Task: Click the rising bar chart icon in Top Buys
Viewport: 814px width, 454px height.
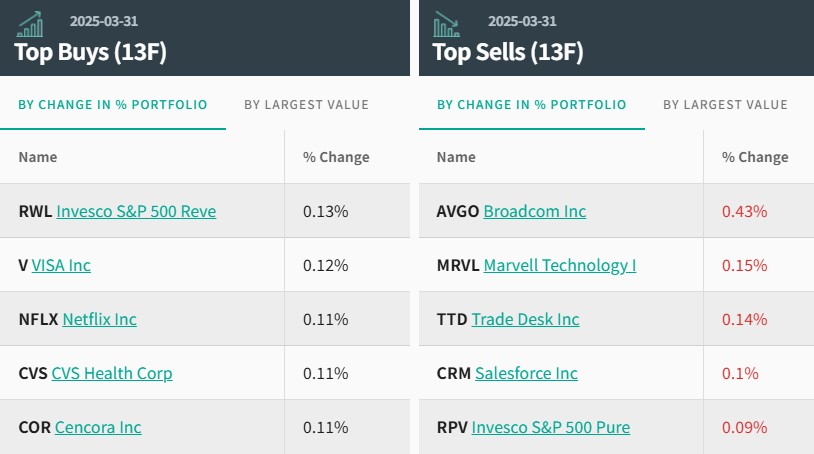Action: (30, 24)
